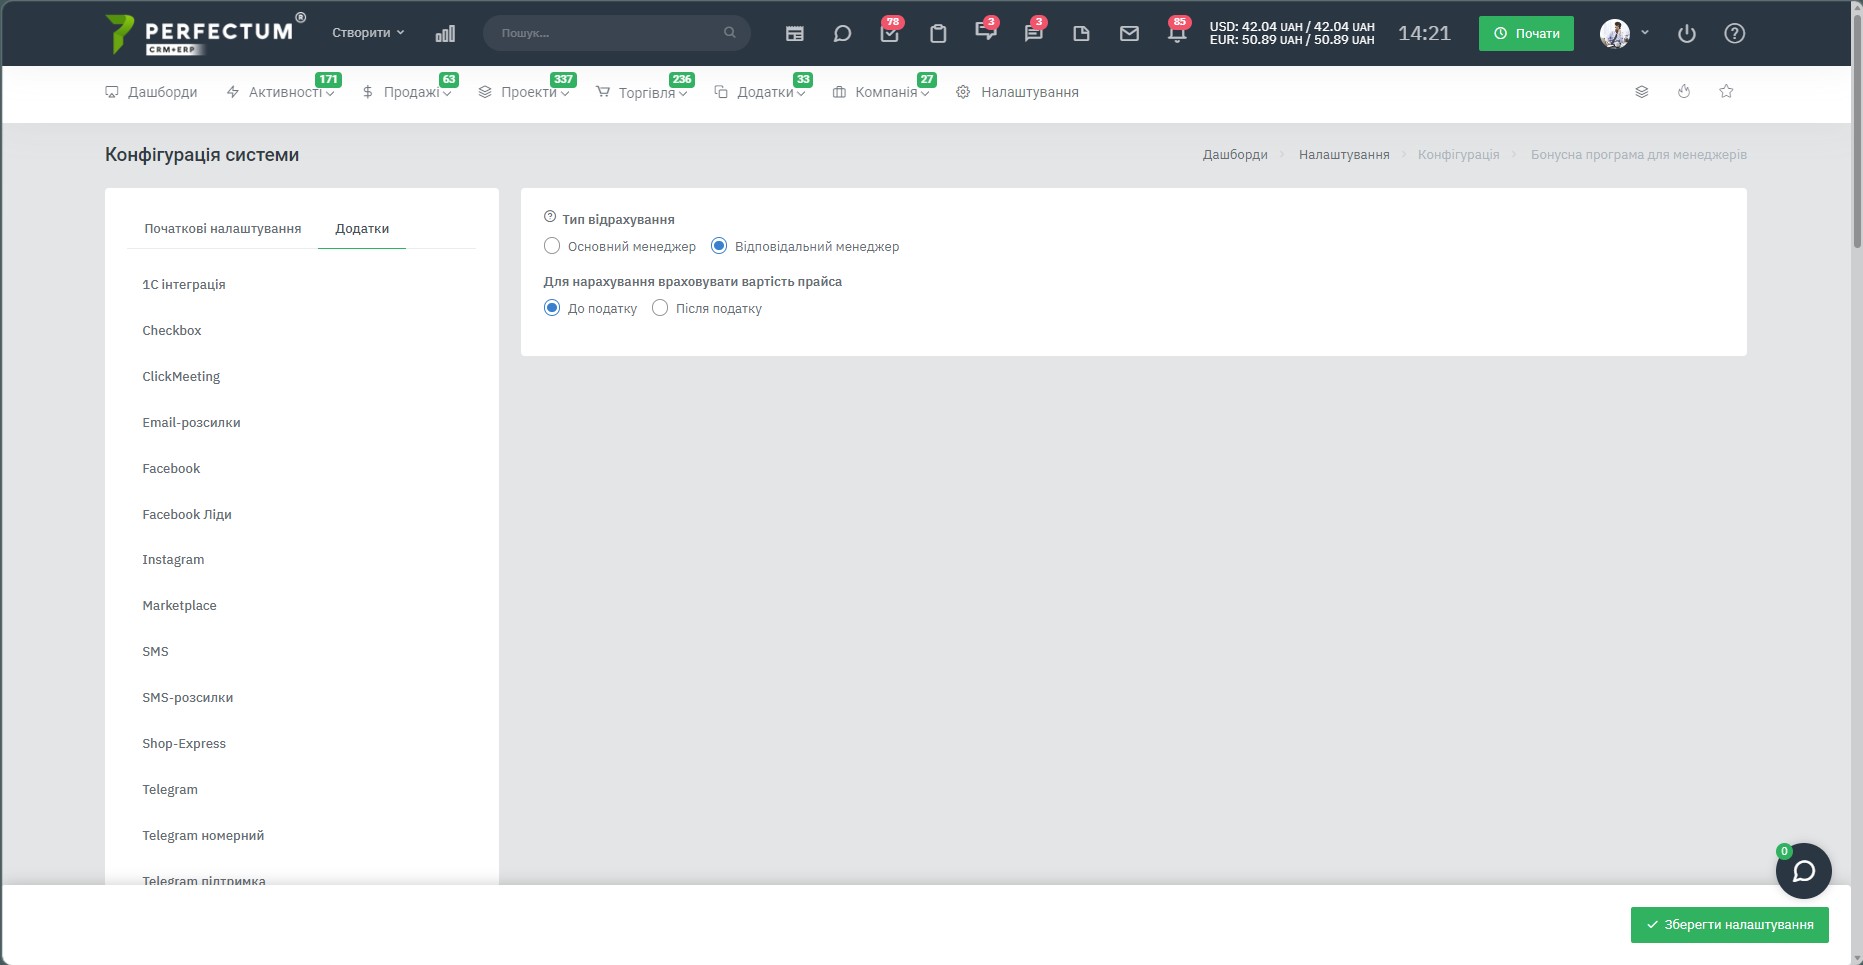Select Після податку radio option
This screenshot has height=965, width=1863.
point(660,308)
